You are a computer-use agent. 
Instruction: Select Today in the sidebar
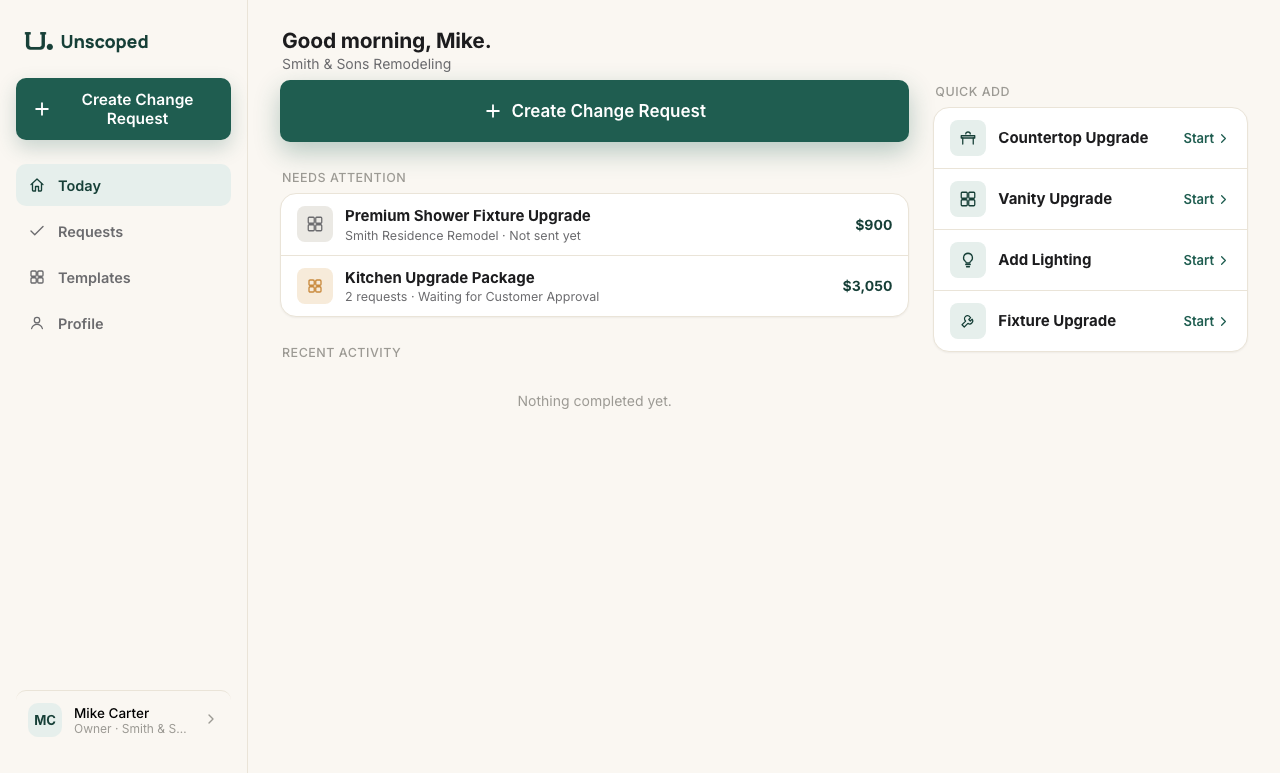(x=123, y=185)
